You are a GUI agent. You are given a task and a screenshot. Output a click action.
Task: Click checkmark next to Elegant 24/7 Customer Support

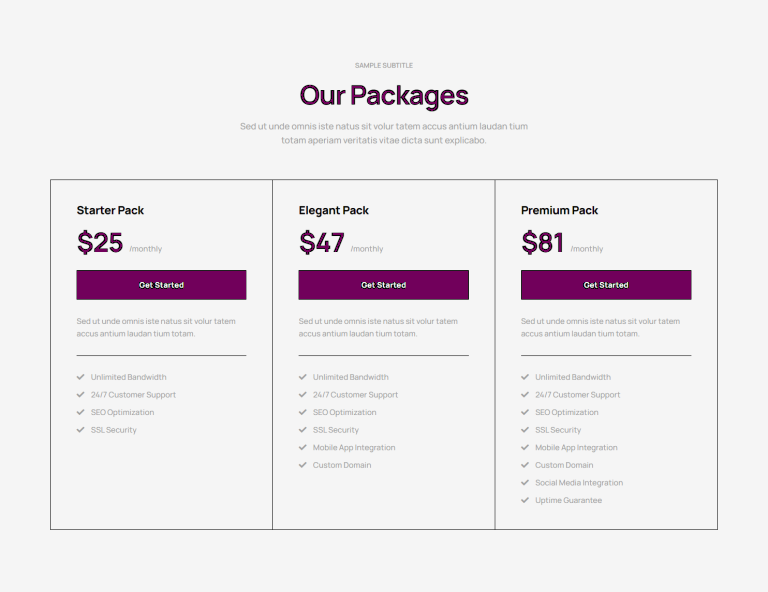303,395
